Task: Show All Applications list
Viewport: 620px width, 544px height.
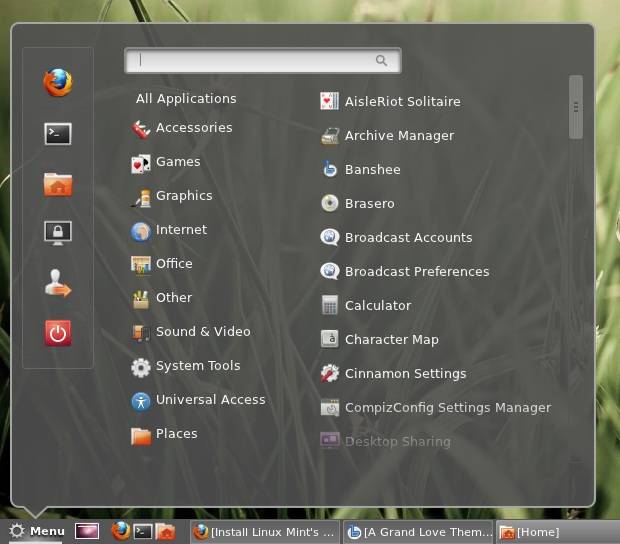Action: 186,99
